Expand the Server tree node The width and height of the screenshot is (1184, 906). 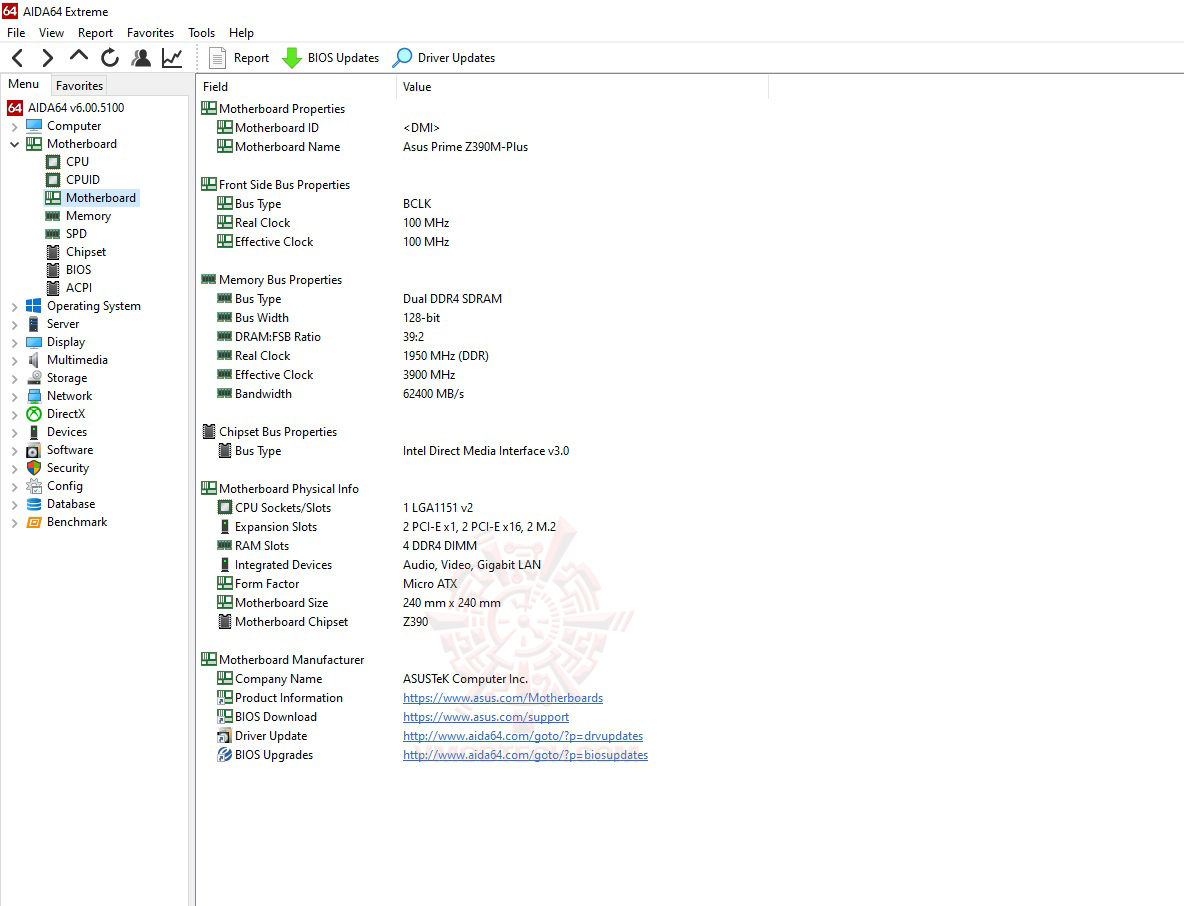(14, 324)
